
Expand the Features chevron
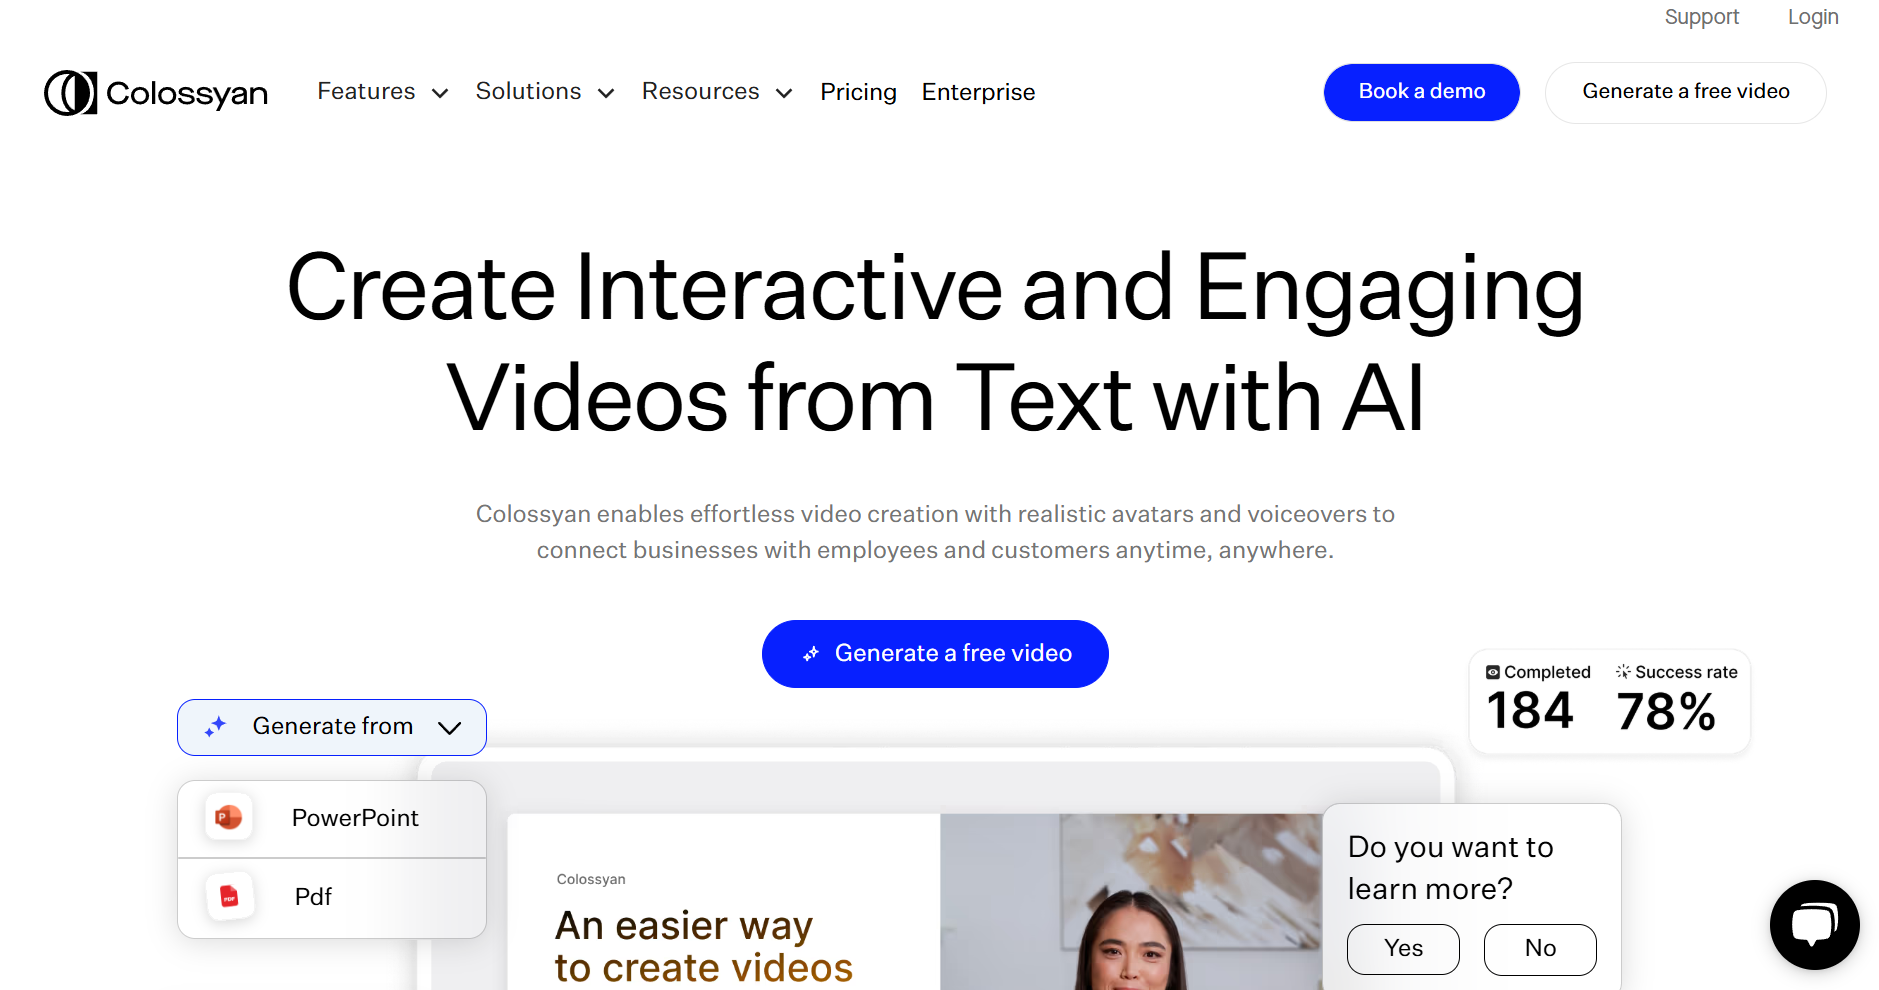440,94
